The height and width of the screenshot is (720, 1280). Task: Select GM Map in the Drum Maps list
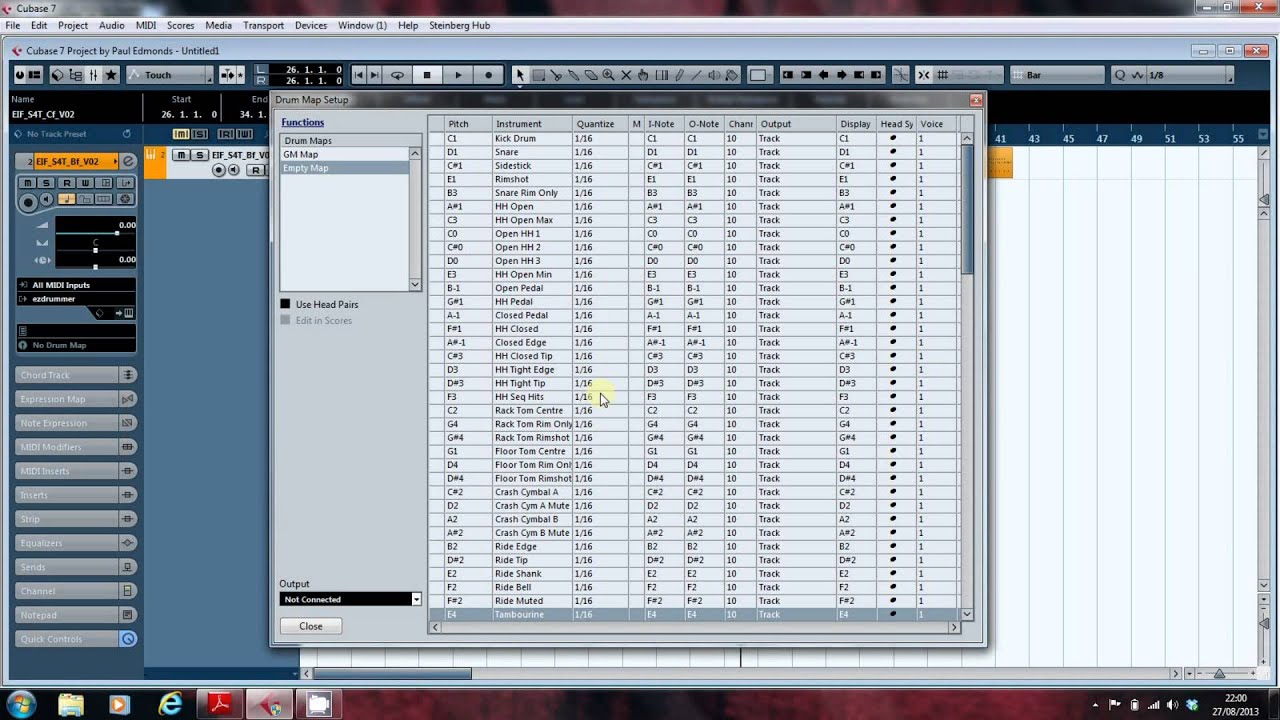[x=344, y=154]
